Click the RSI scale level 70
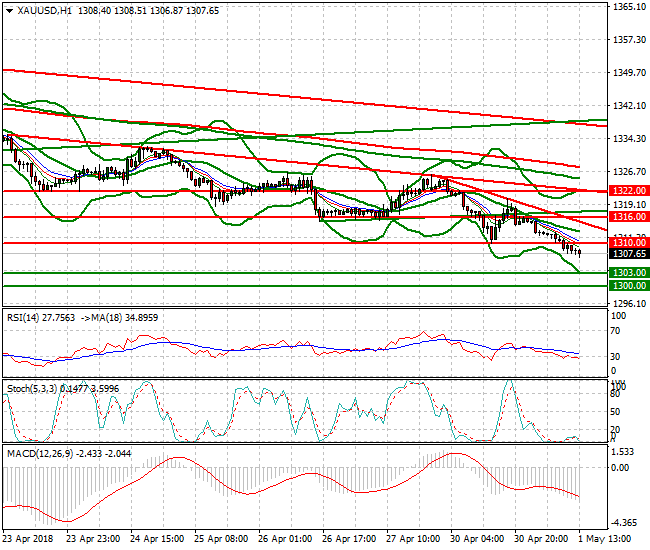The image size is (650, 550). (x=616, y=331)
